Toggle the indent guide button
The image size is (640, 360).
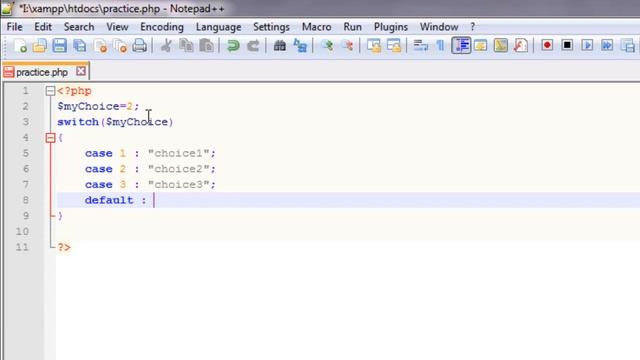461,46
